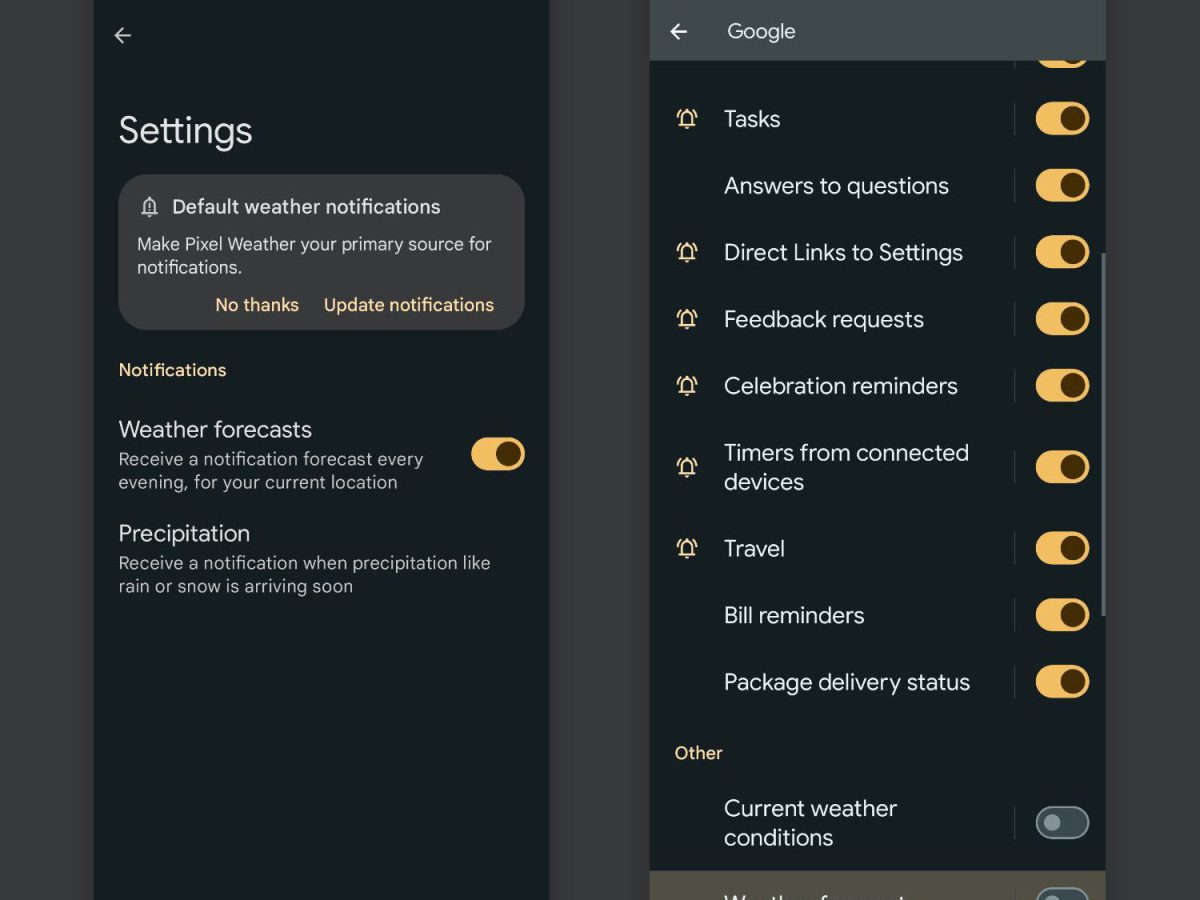Tap bell icon beside Travel
This screenshot has width=1200, height=900.
click(x=687, y=549)
